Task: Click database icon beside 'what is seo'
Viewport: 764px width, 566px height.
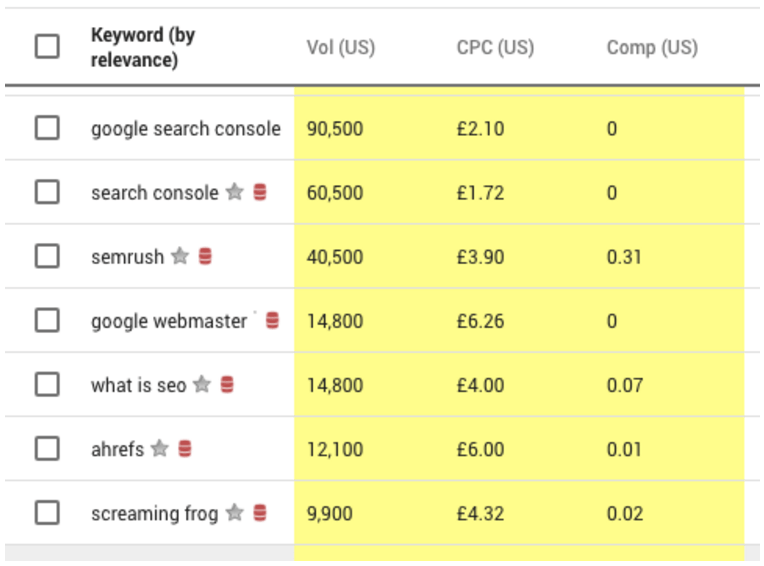Action: (x=227, y=384)
